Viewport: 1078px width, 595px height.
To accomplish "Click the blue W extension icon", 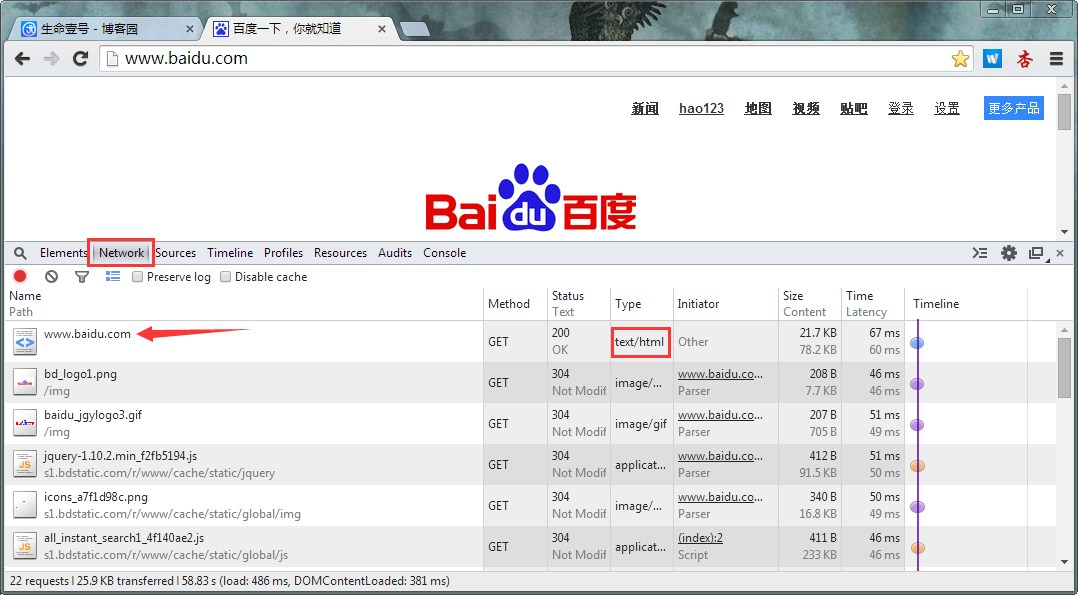I will click(x=992, y=59).
